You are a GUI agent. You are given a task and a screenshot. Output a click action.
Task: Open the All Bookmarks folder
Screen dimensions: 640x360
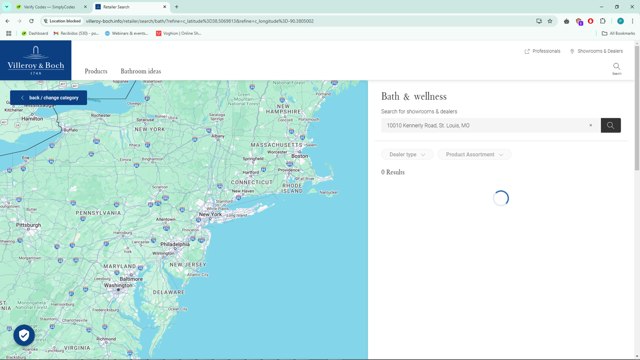click(x=618, y=33)
